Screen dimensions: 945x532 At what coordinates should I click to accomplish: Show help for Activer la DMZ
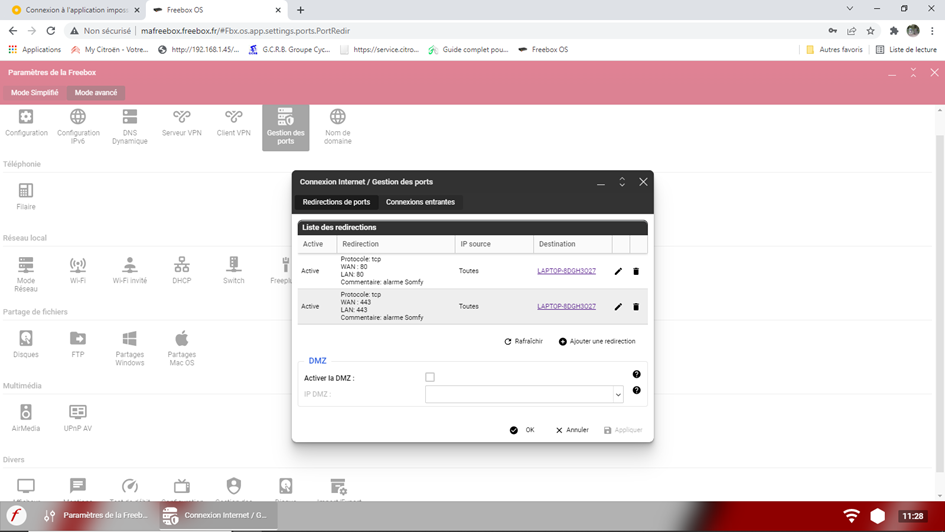636,374
